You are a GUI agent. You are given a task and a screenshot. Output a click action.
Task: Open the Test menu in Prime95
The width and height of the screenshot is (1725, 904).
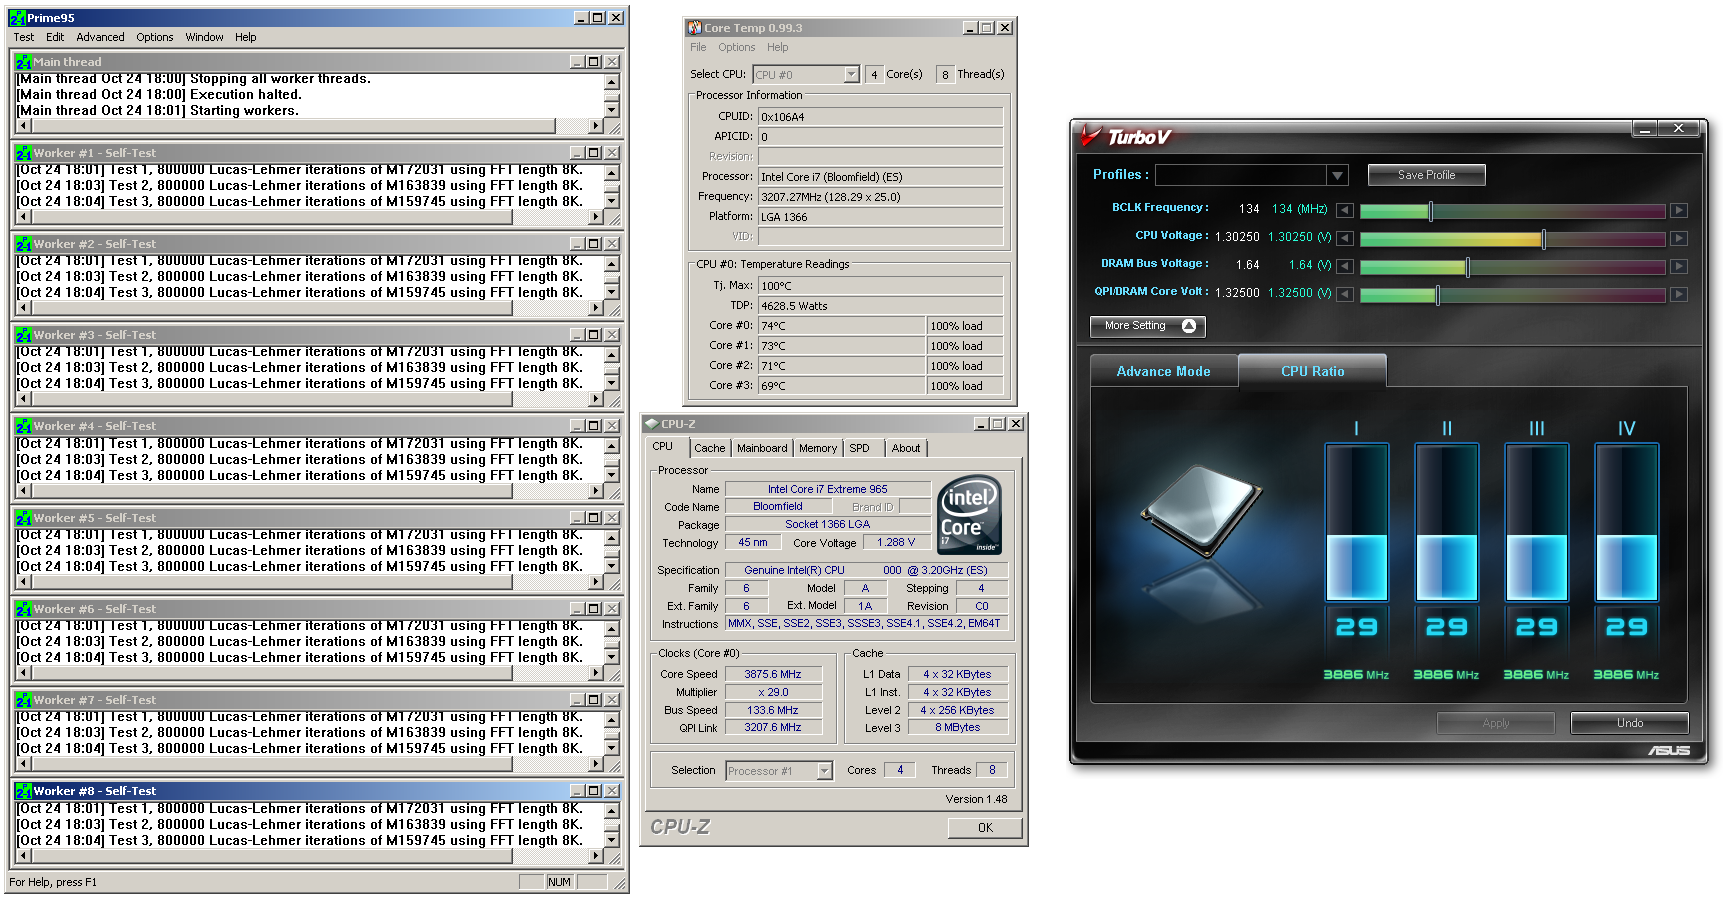tap(23, 37)
